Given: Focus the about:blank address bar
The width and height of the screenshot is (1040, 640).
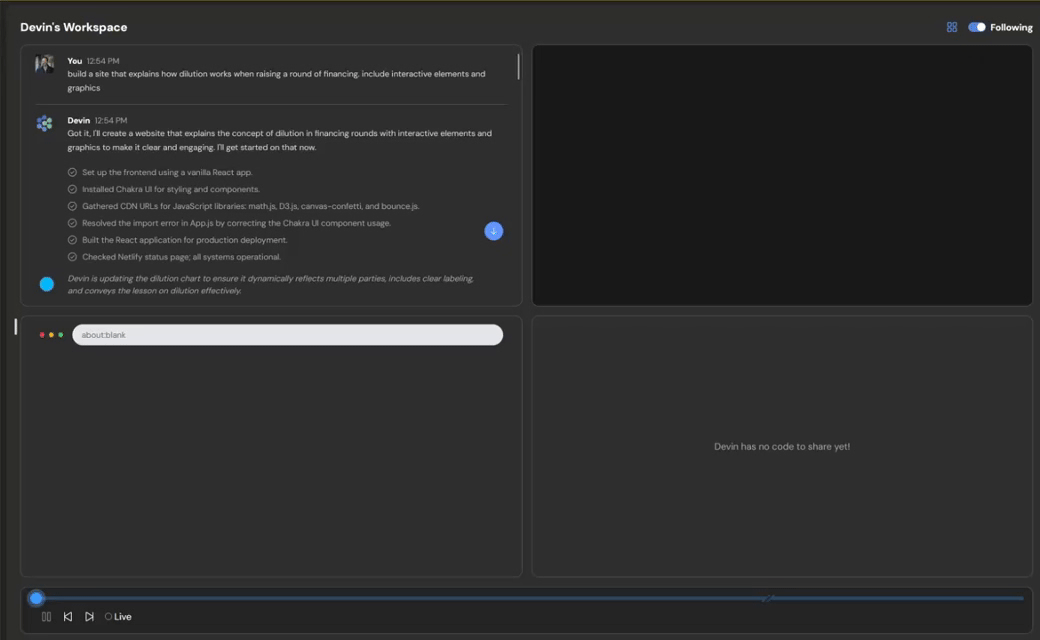Looking at the screenshot, I should pyautogui.click(x=287, y=335).
